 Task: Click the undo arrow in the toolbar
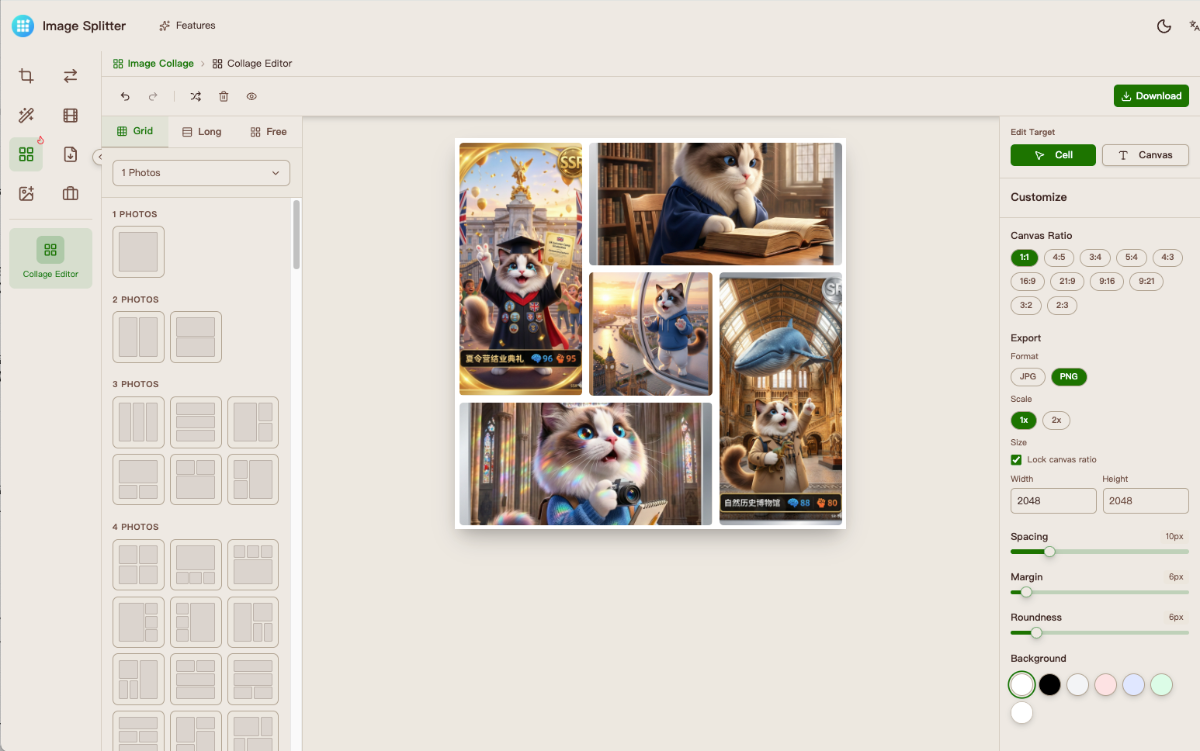click(x=125, y=96)
